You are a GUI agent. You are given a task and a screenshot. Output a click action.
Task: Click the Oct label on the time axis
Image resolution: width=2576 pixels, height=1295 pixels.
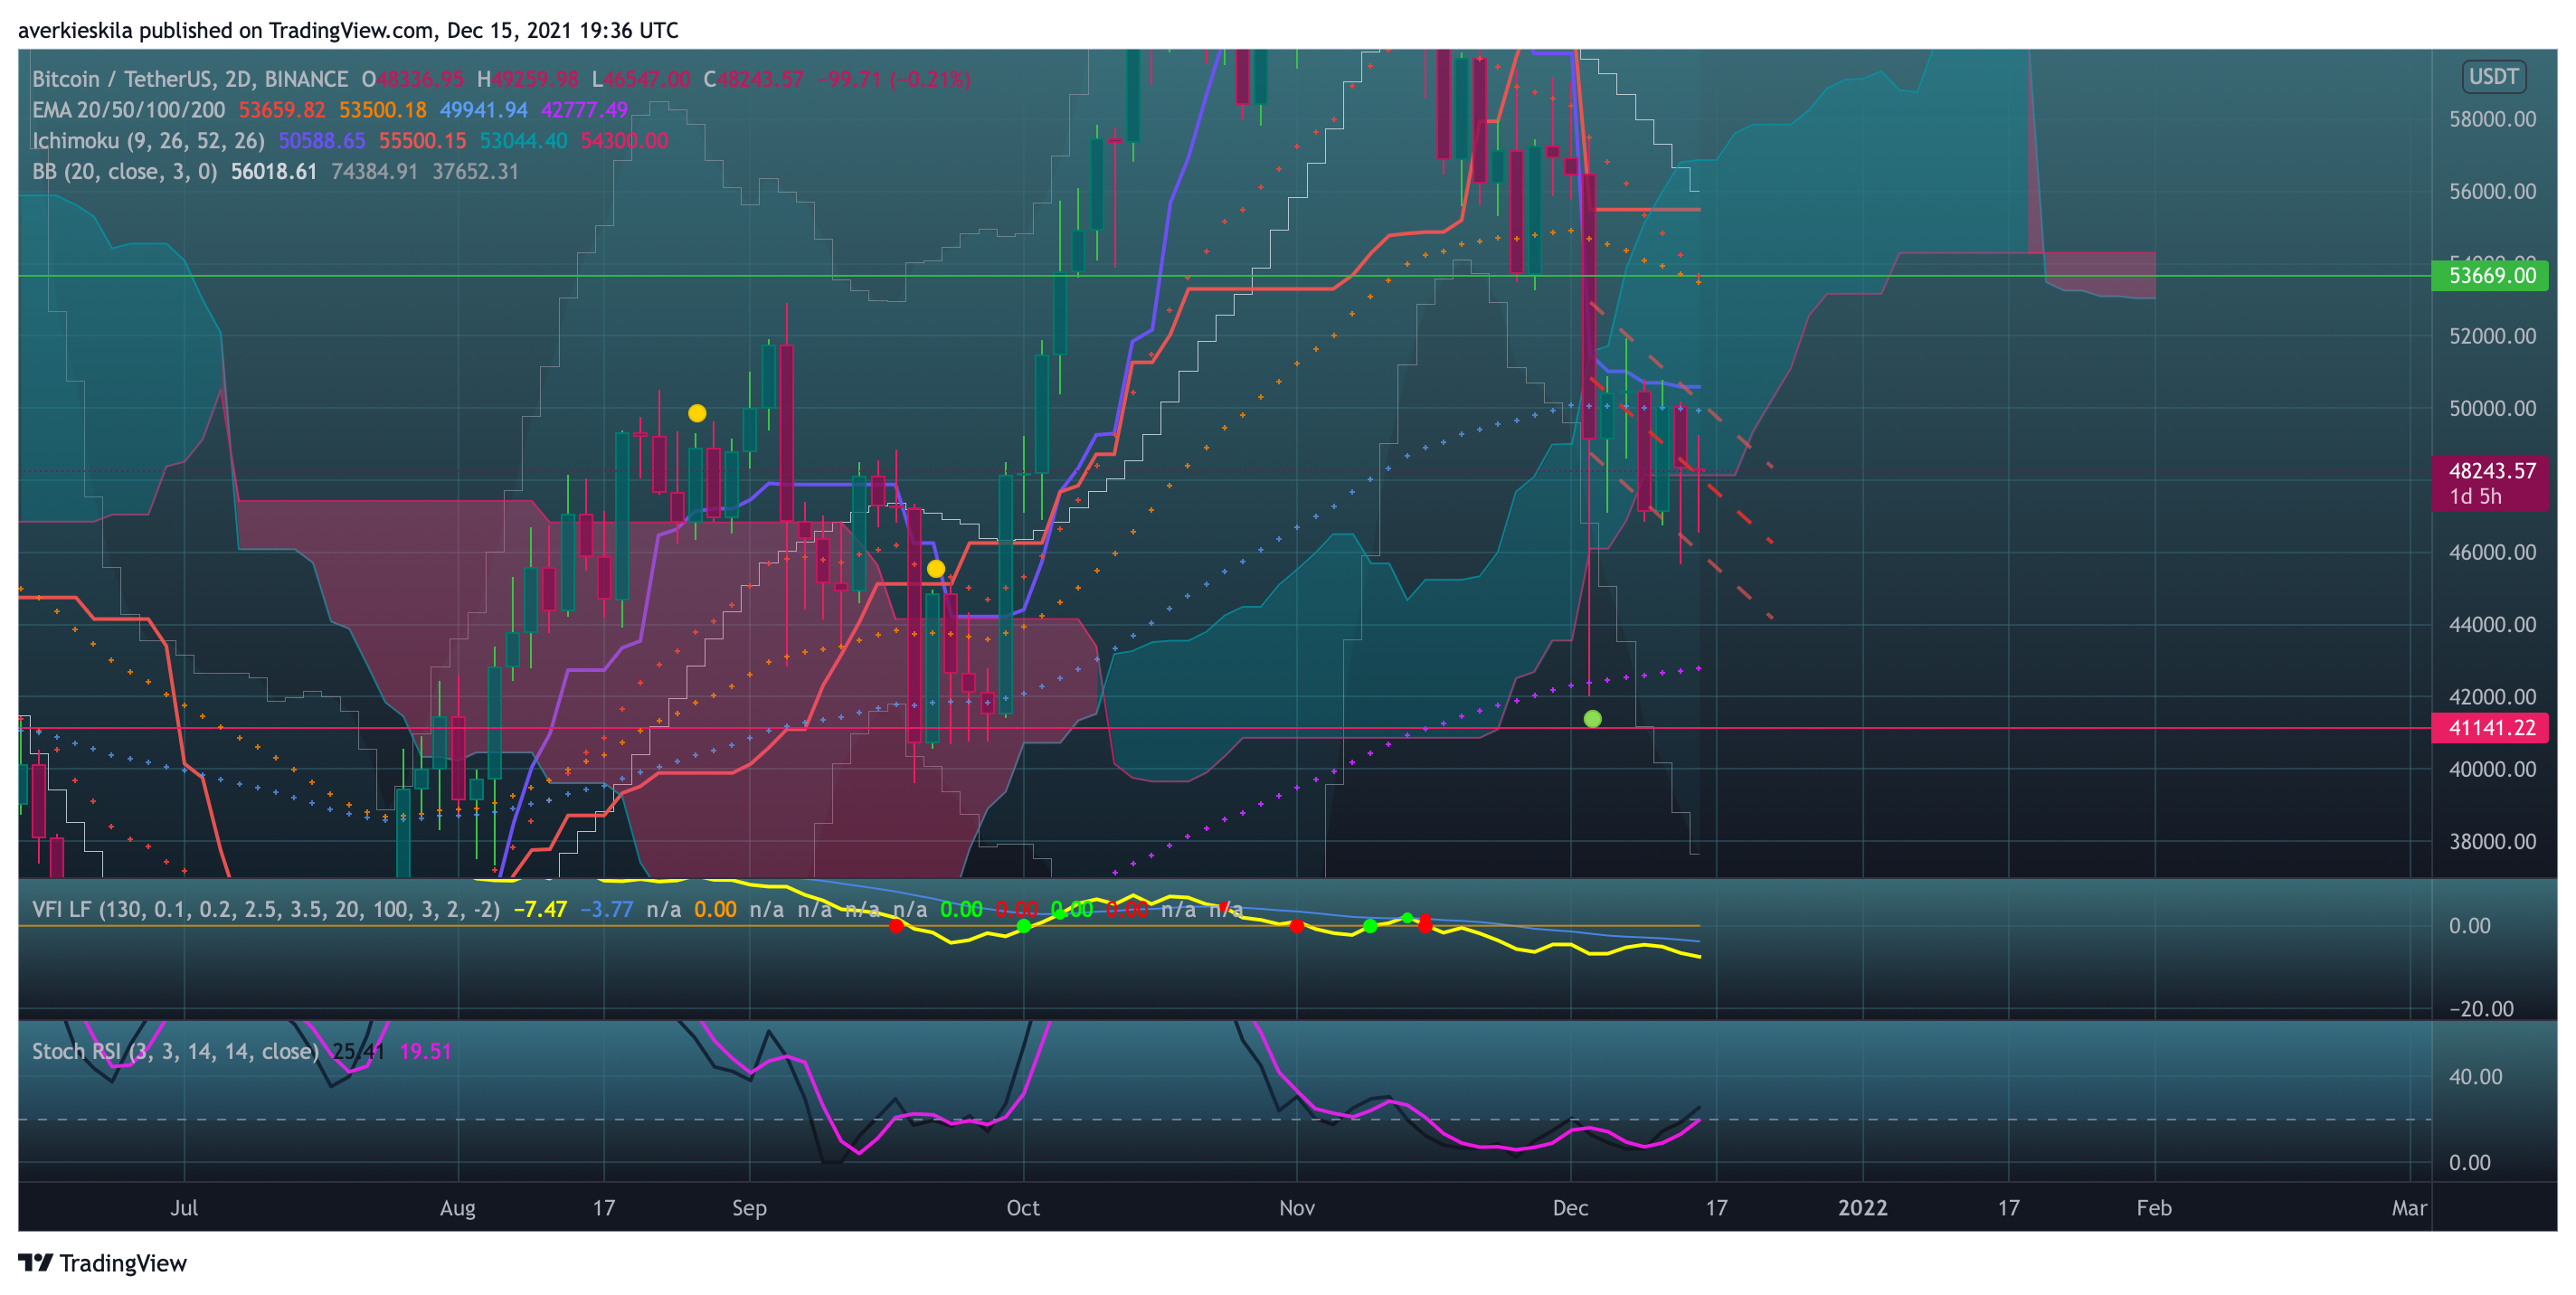[1022, 1208]
